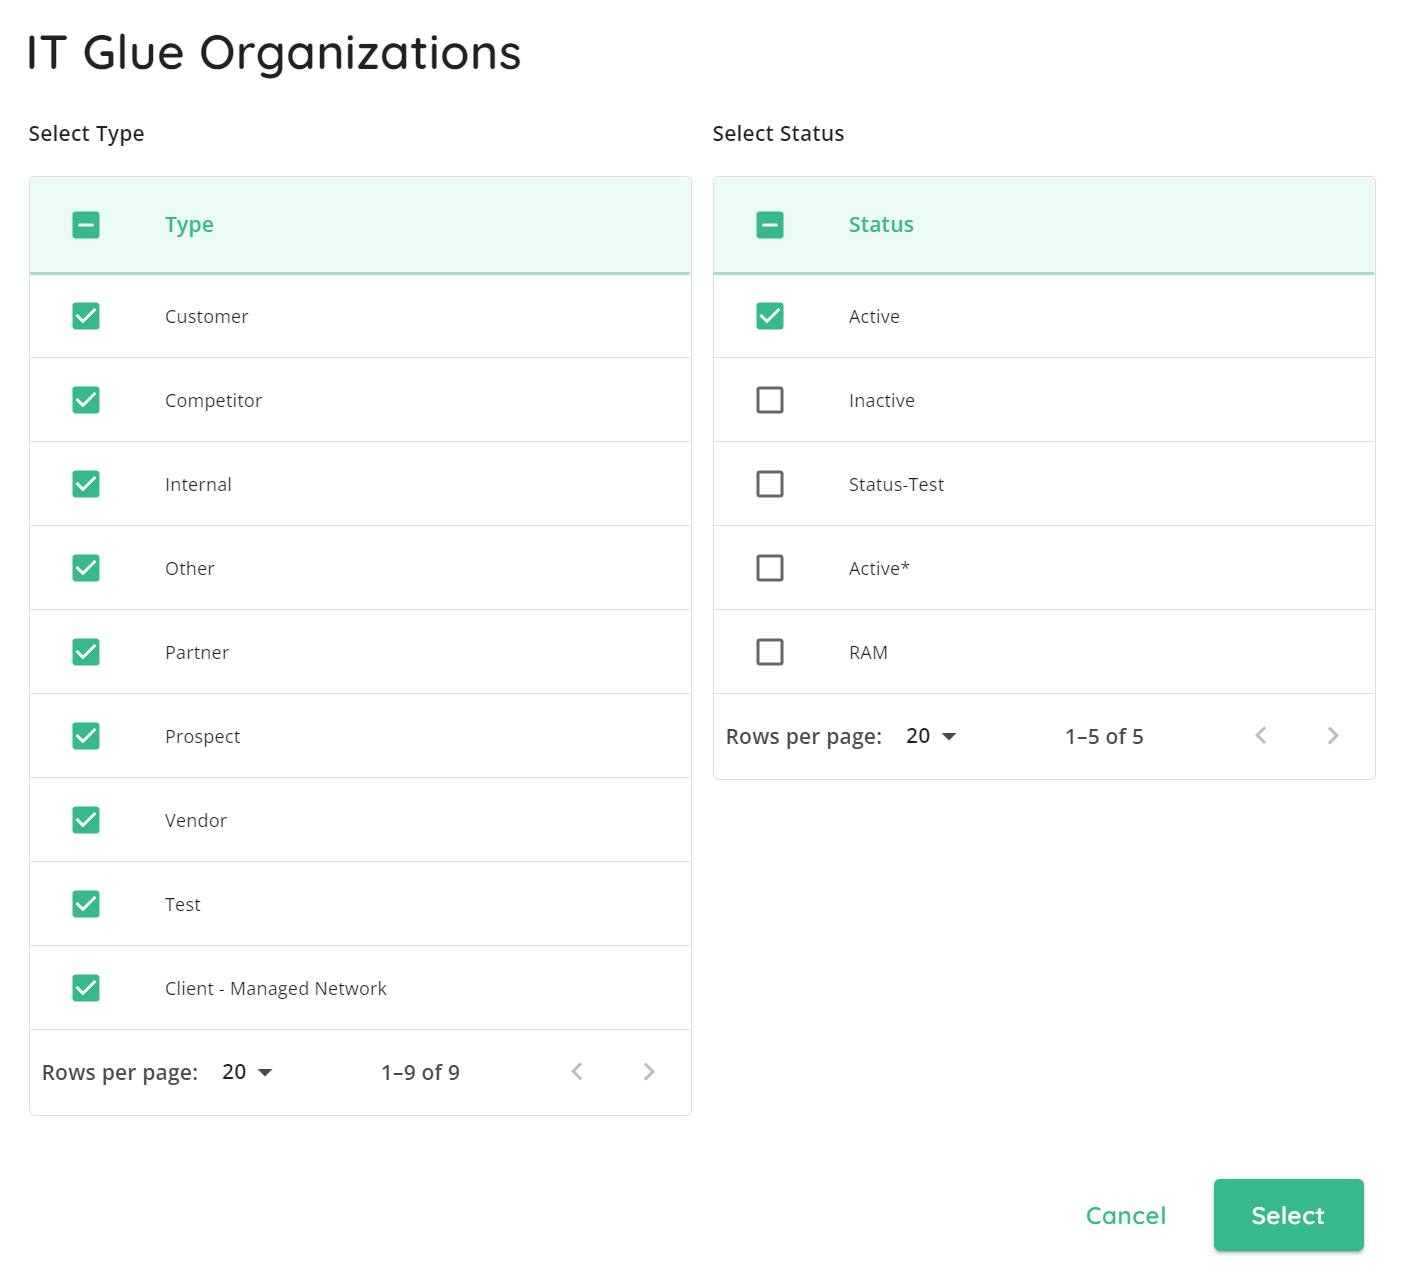This screenshot has width=1404, height=1286.
Task: Uncheck the Other type checkbox
Action: [x=86, y=568]
